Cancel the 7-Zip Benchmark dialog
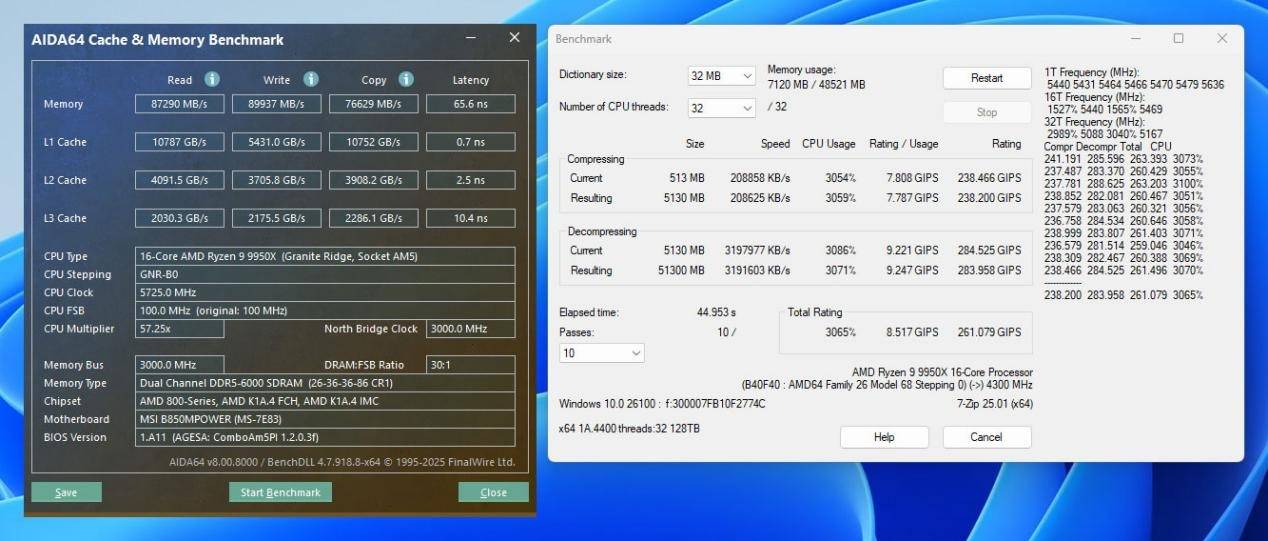The height and width of the screenshot is (541, 1268). (986, 437)
